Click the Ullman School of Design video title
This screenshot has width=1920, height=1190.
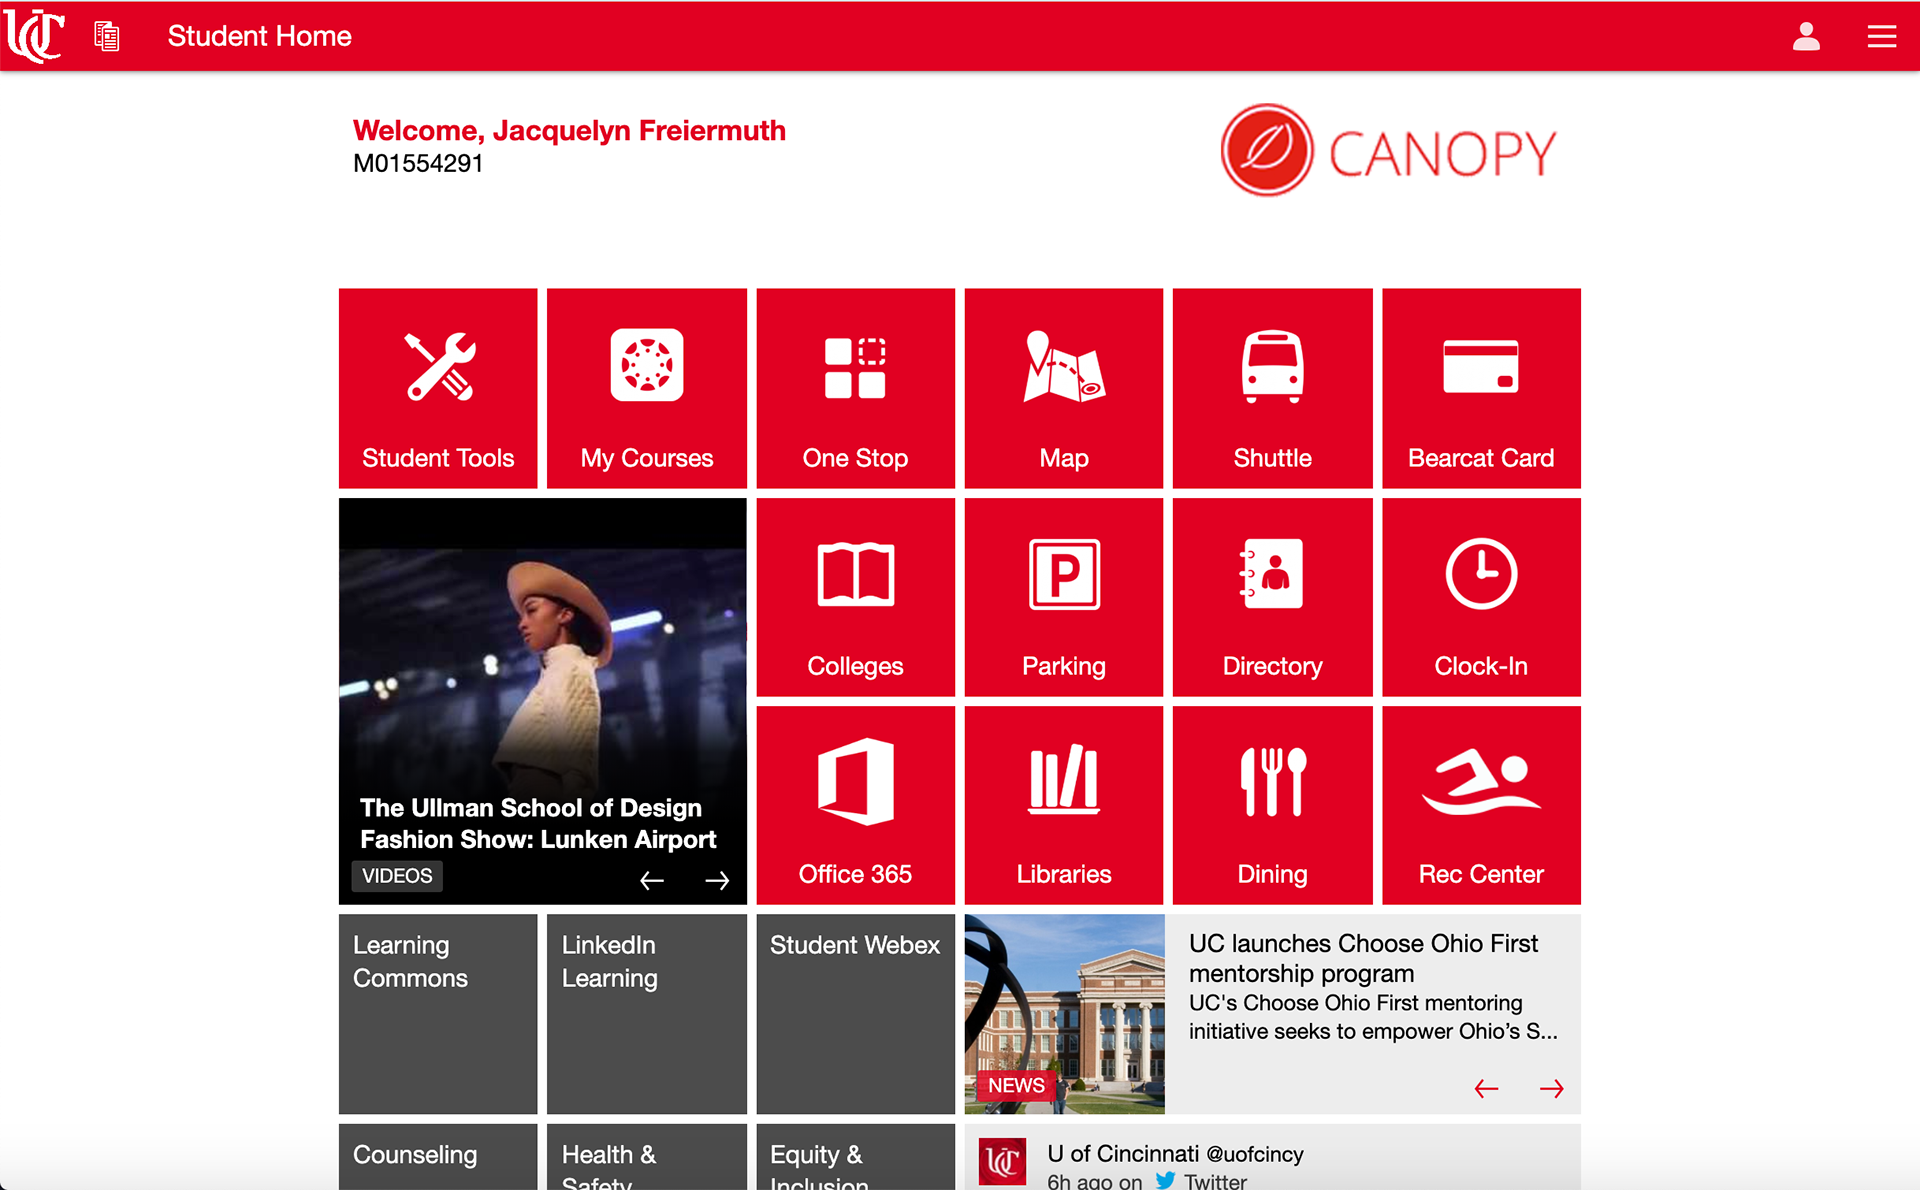pos(538,823)
